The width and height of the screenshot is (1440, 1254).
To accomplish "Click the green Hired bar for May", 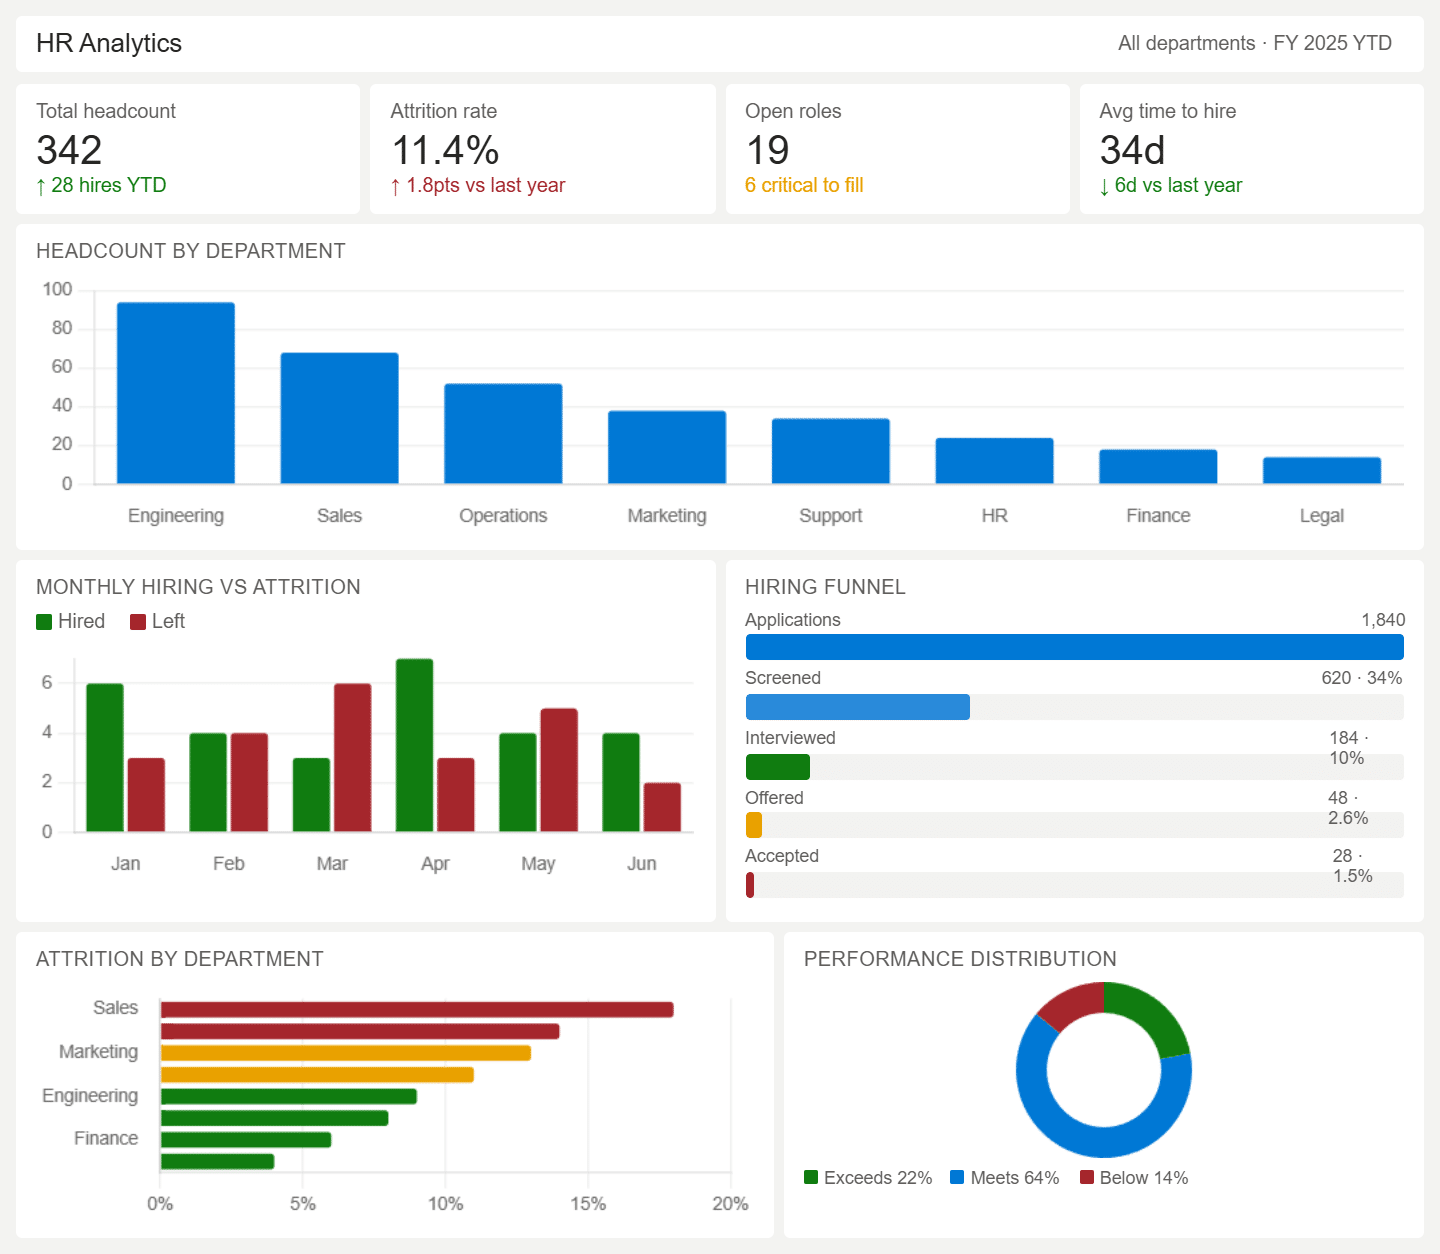I will 518,783.
